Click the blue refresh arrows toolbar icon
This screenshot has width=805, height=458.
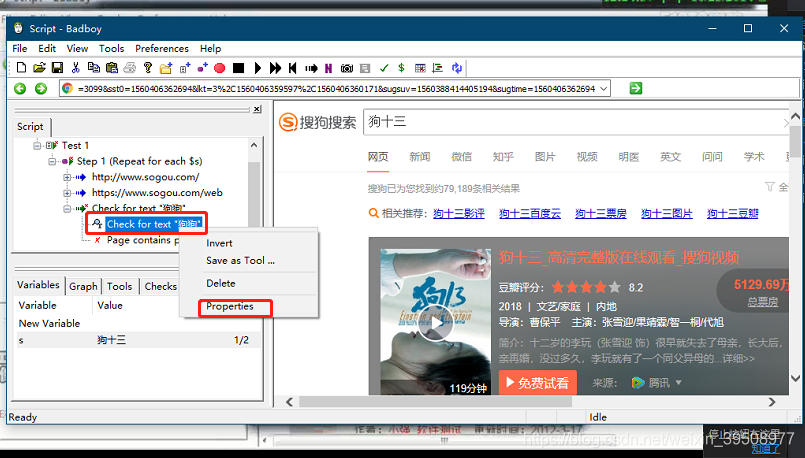[x=456, y=68]
